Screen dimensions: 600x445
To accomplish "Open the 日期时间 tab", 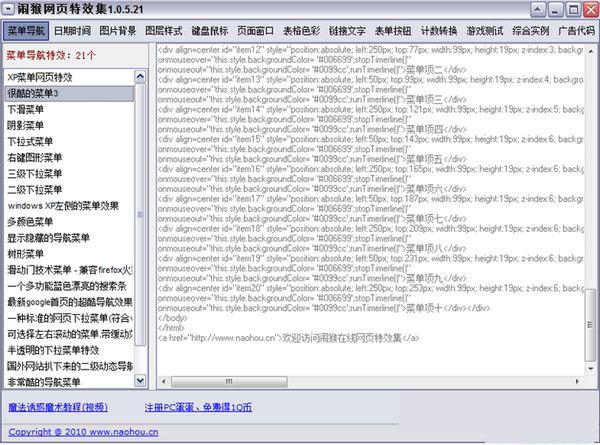I will 72,31.
